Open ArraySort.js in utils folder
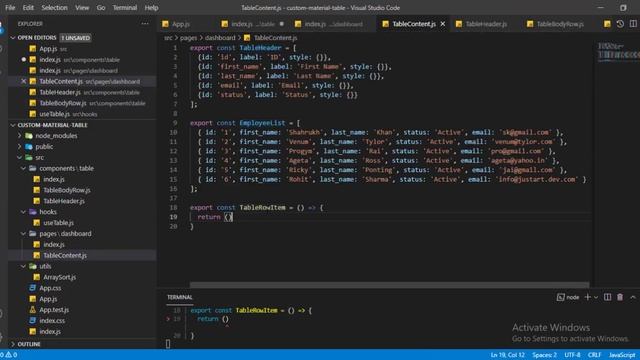Image resolution: width=640 pixels, height=360 pixels. (x=60, y=277)
